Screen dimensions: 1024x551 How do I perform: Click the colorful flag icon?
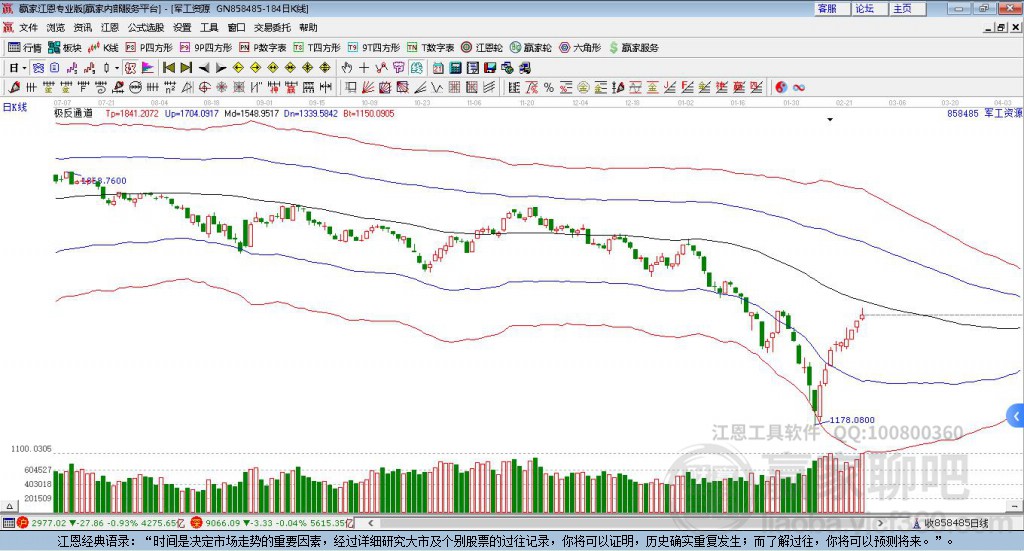pos(148,68)
